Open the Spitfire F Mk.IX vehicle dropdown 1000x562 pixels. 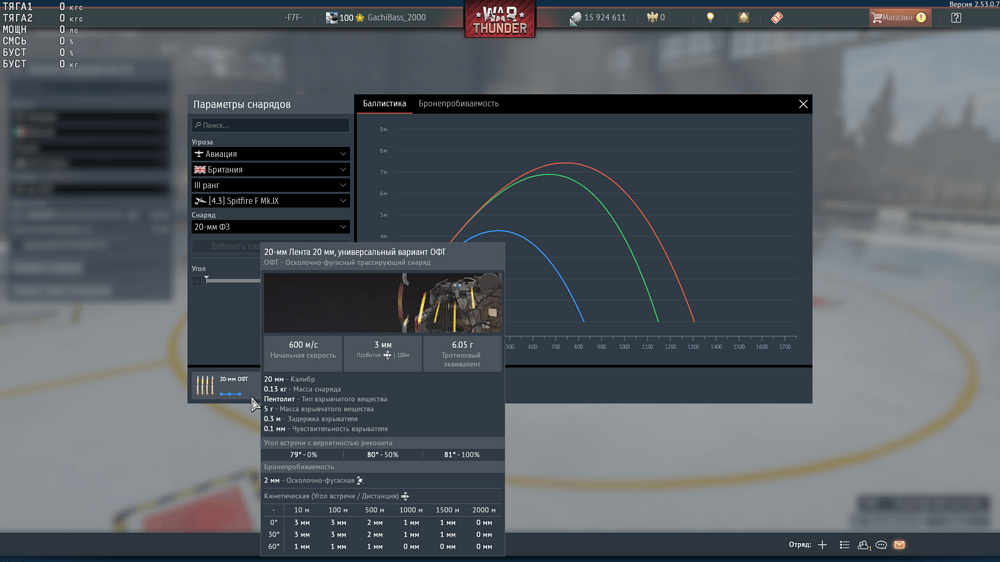coord(270,201)
